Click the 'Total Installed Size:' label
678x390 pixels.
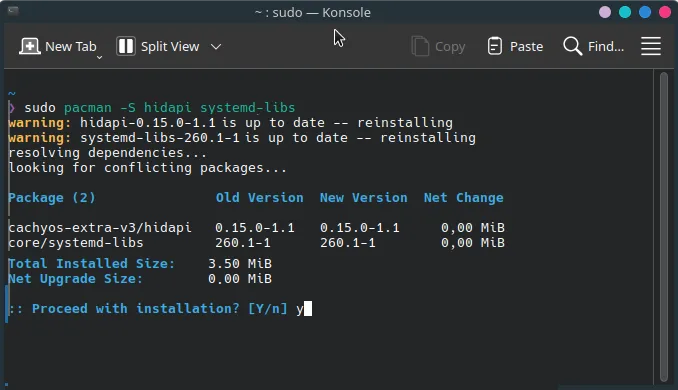pyautogui.click(x=92, y=264)
